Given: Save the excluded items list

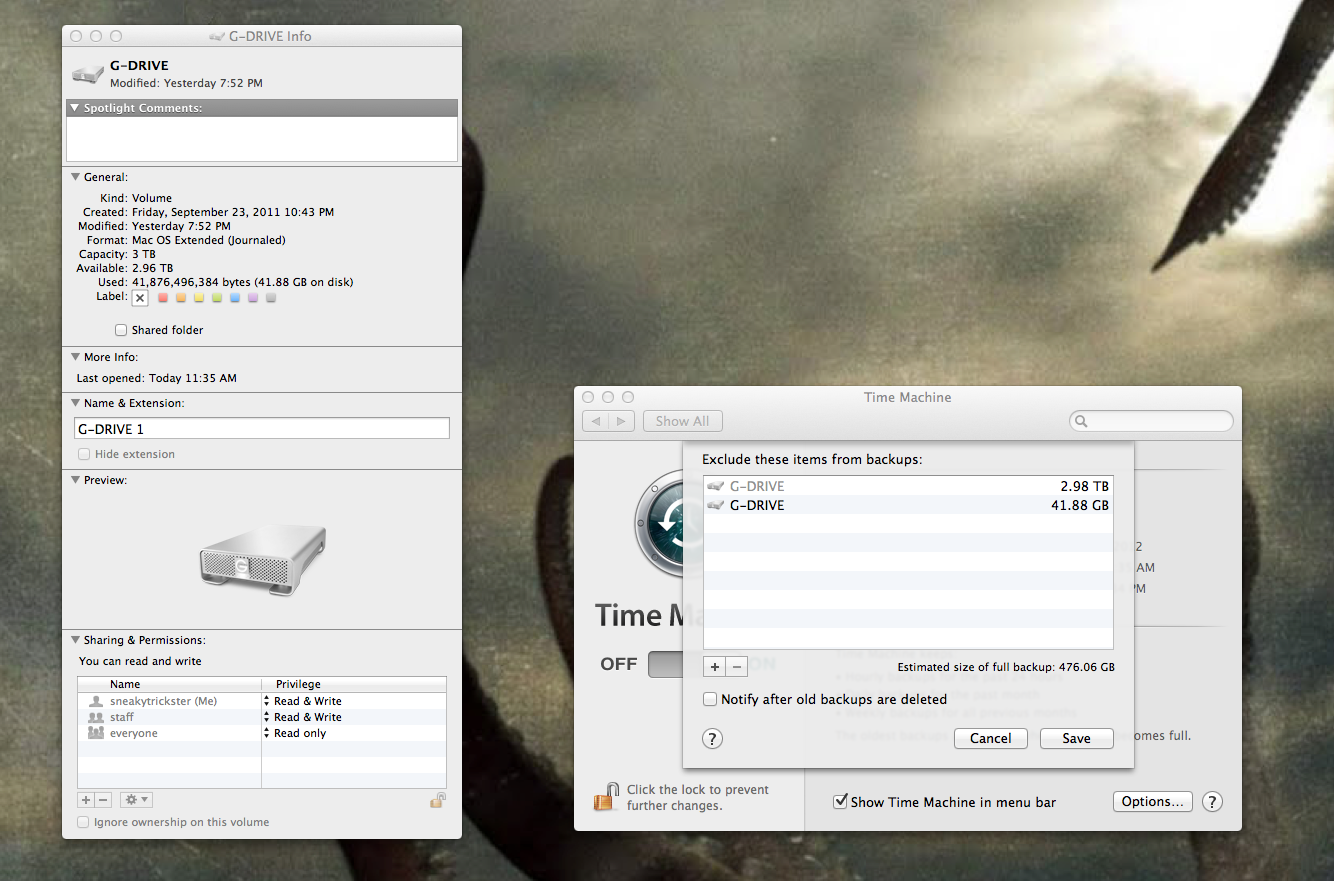Looking at the screenshot, I should tap(1077, 738).
